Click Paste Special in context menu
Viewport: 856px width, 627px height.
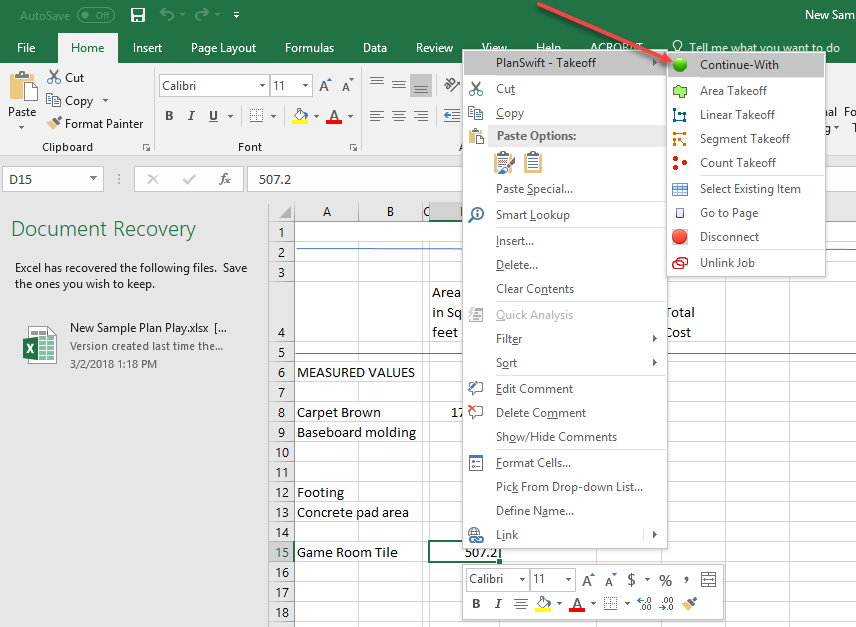564,189
